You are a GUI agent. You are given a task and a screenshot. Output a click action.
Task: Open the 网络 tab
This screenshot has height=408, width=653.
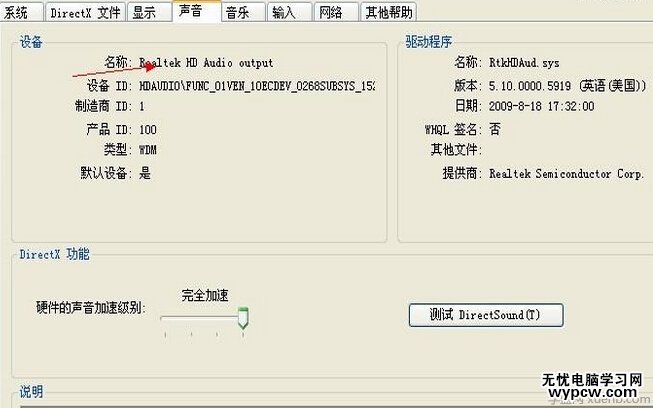point(336,12)
